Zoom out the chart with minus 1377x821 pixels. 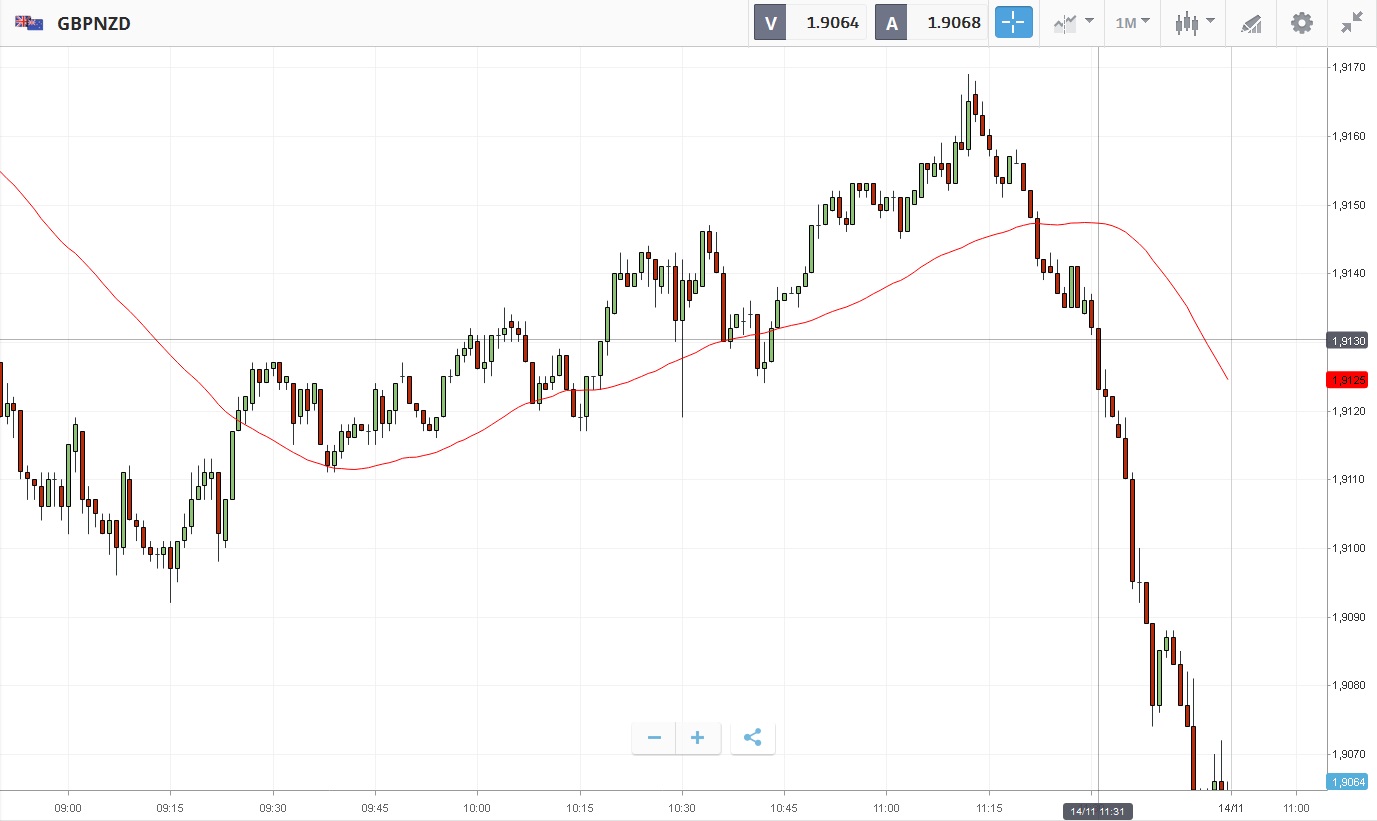point(654,738)
